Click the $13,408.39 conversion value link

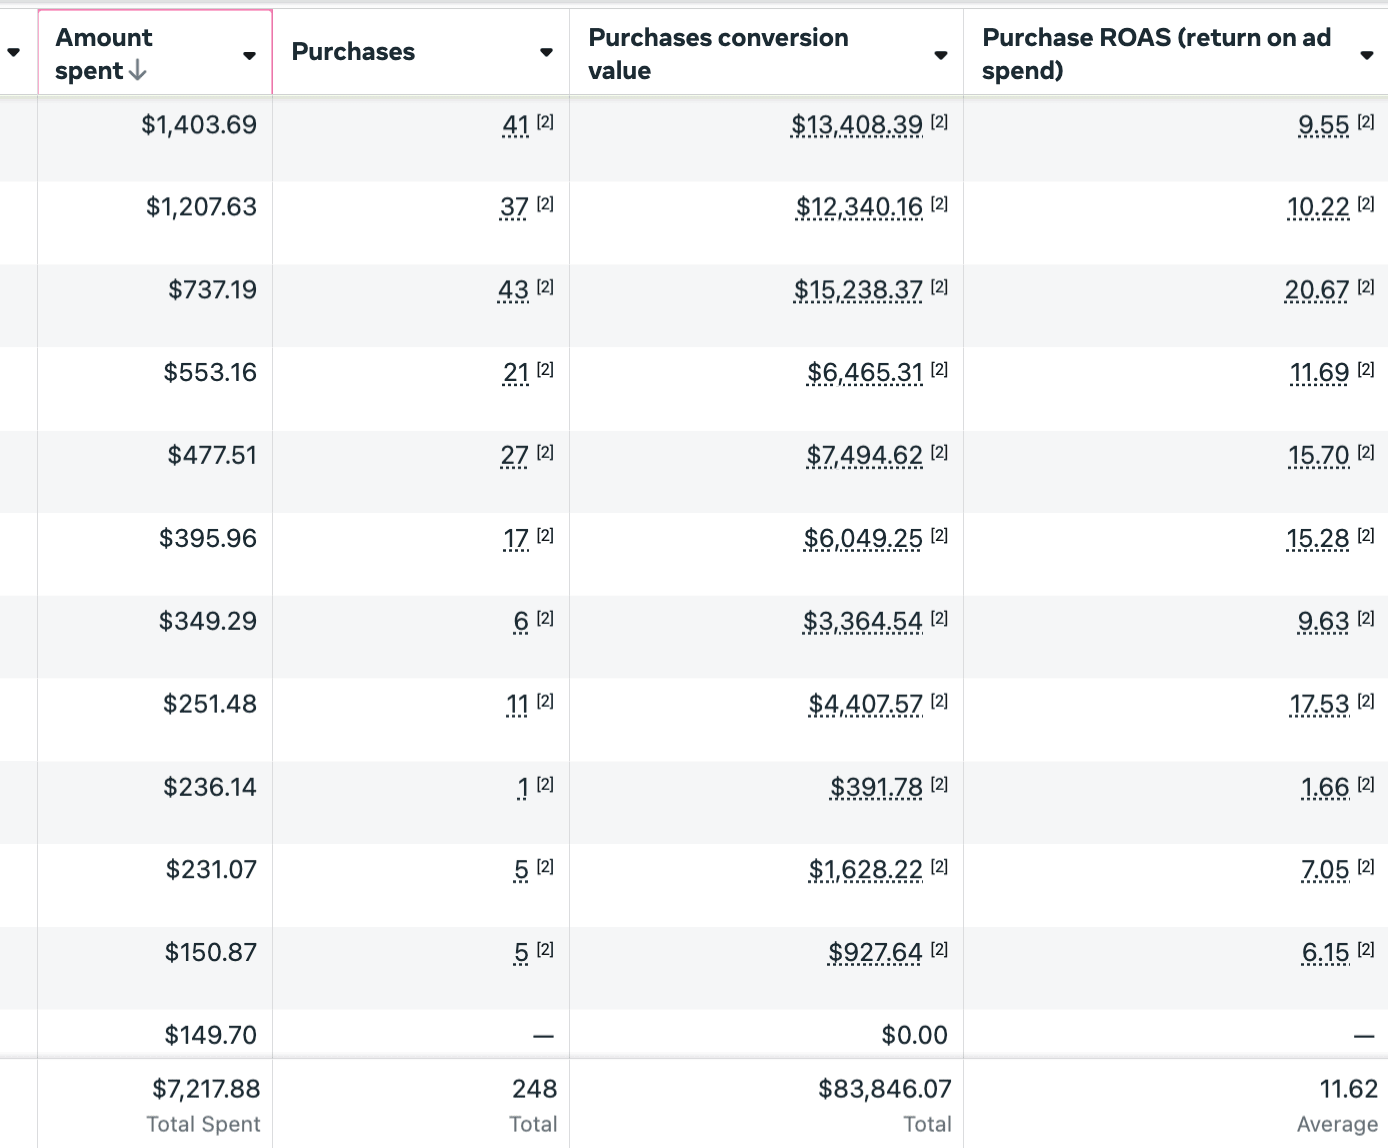pos(856,125)
